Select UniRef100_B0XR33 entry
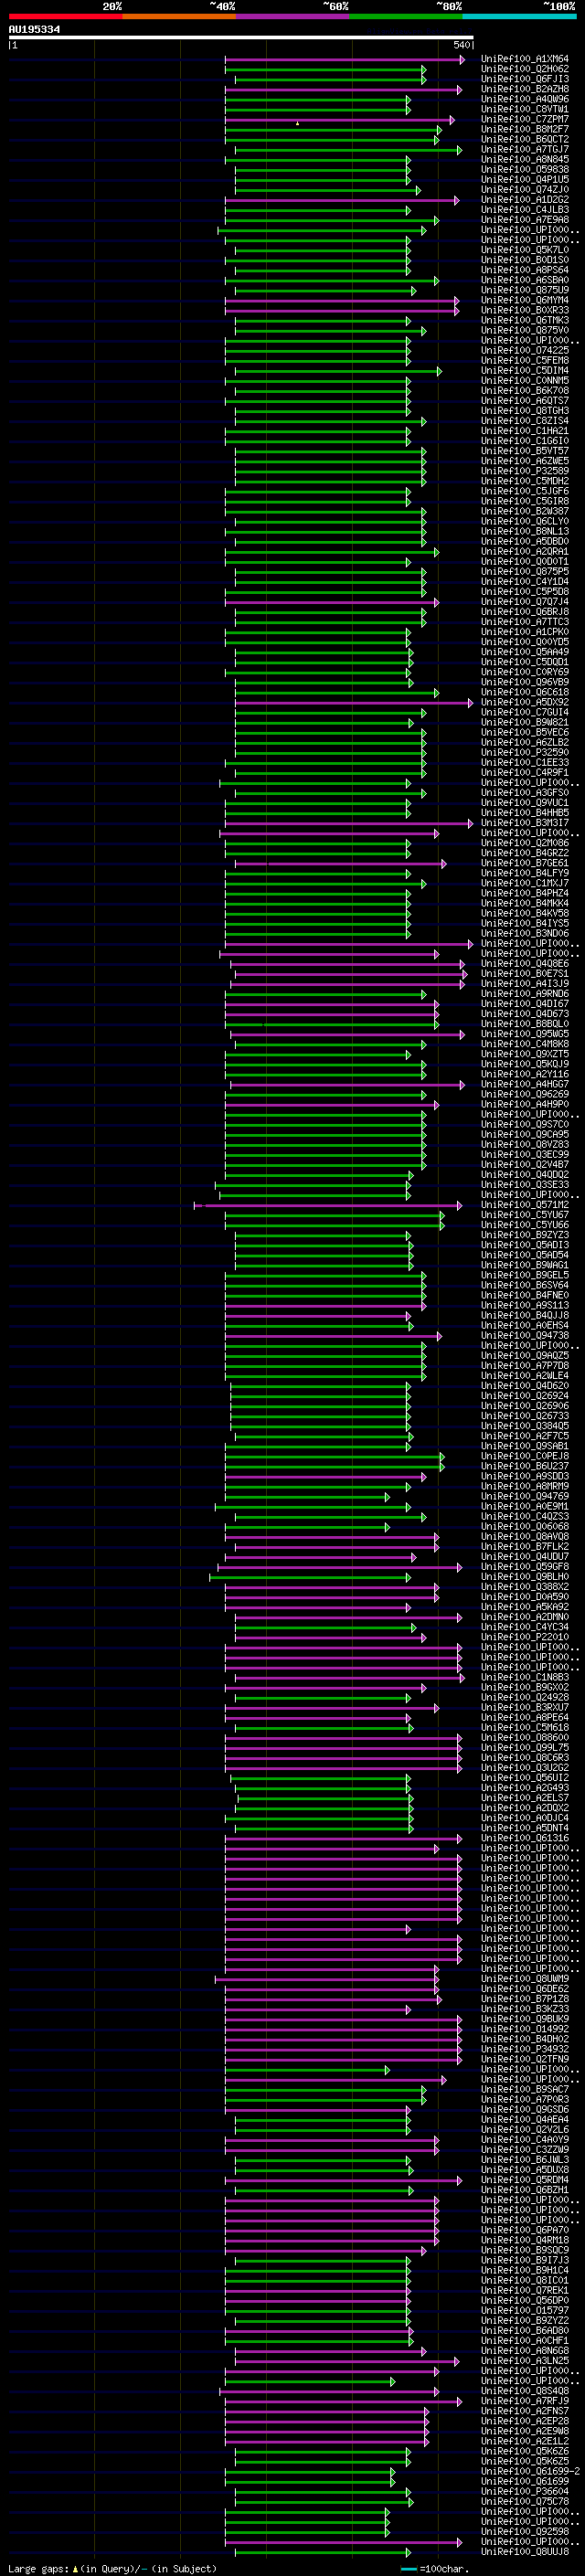This screenshot has width=585, height=2576. pos(525,310)
